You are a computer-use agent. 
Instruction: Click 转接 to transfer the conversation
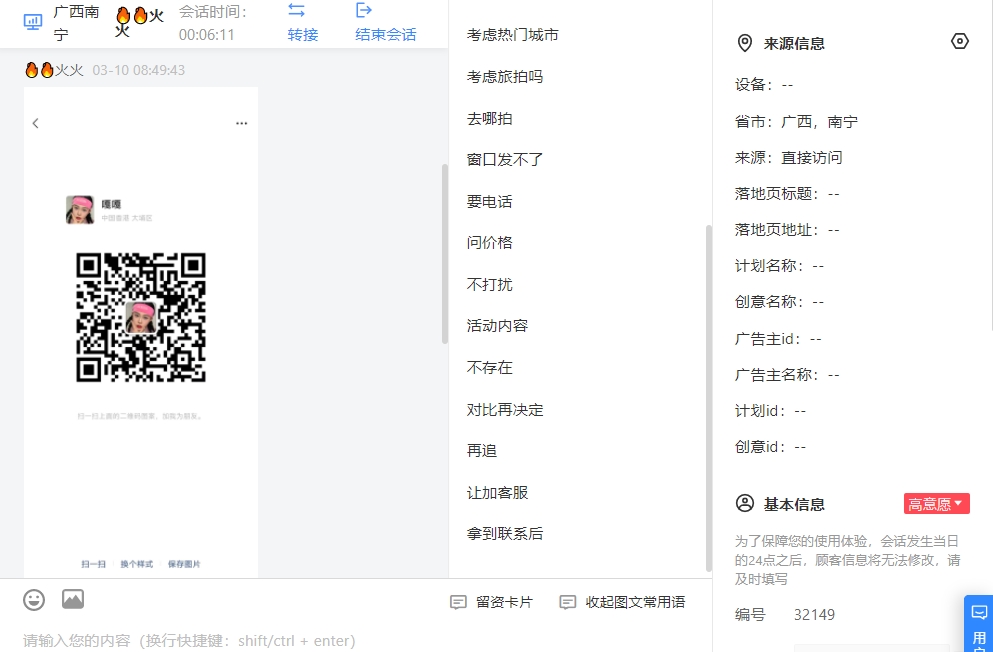303,34
